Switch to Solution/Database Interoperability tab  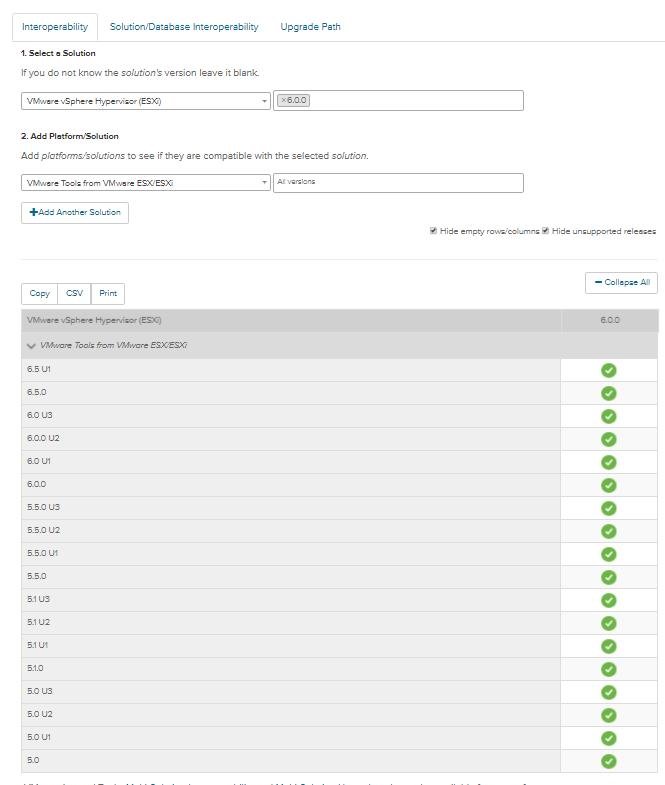click(x=184, y=27)
